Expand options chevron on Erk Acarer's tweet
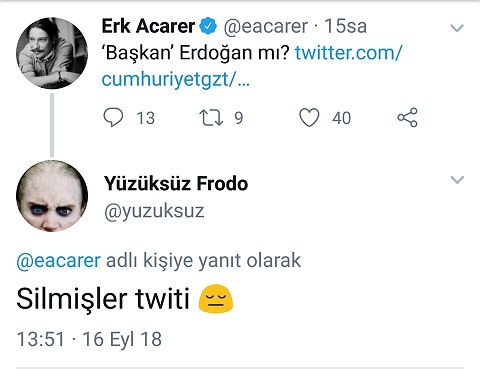This screenshot has width=480, height=371. click(457, 28)
